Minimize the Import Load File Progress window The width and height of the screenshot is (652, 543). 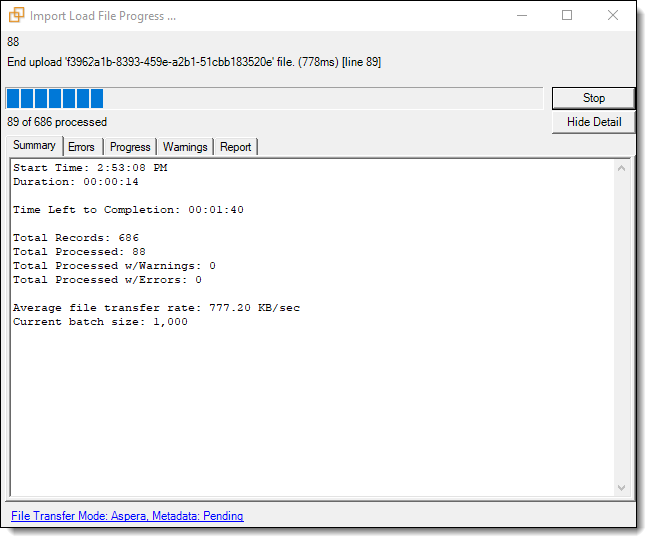coord(521,16)
